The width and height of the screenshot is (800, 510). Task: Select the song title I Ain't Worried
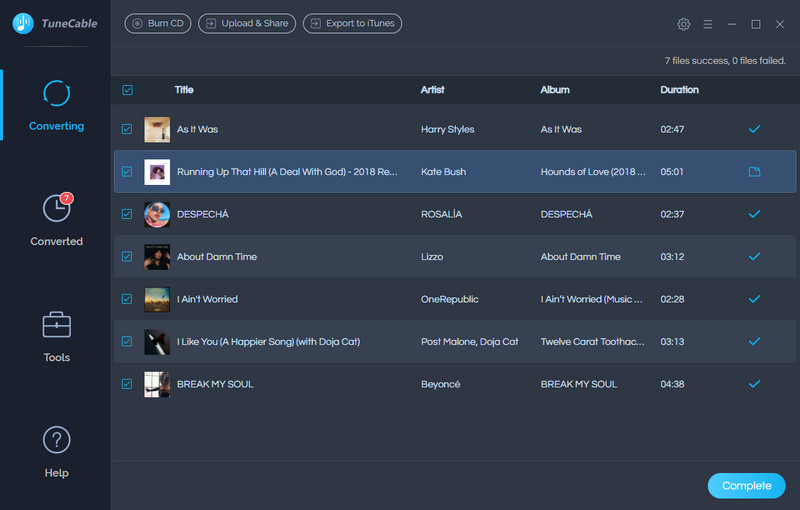207,299
